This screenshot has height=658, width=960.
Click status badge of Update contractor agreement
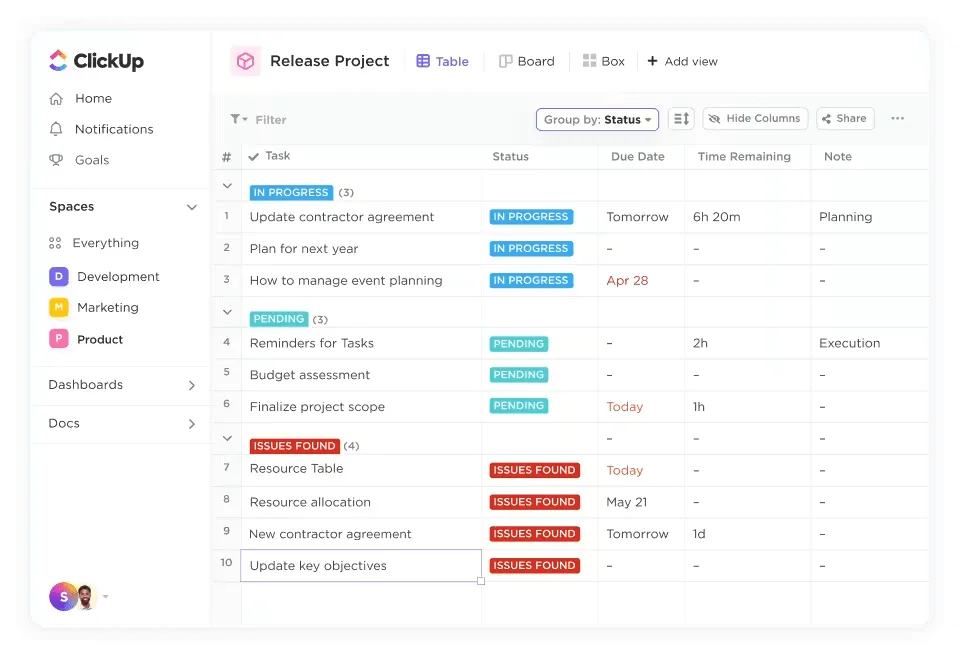pos(531,217)
